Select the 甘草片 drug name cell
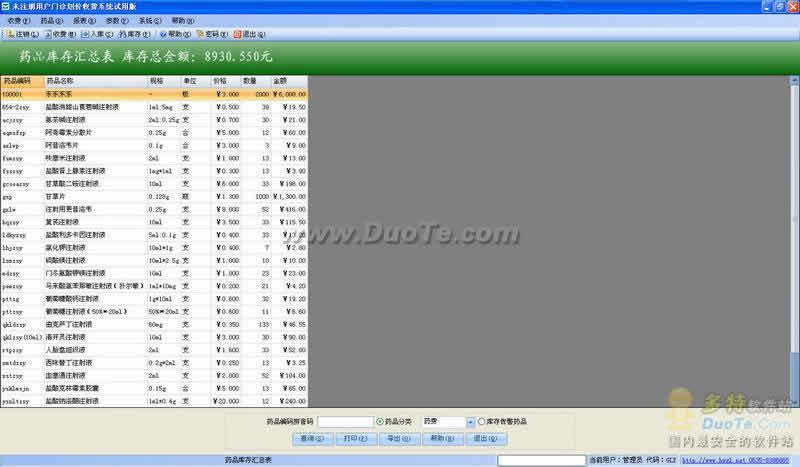800x467 pixels. pyautogui.click(x=95, y=196)
